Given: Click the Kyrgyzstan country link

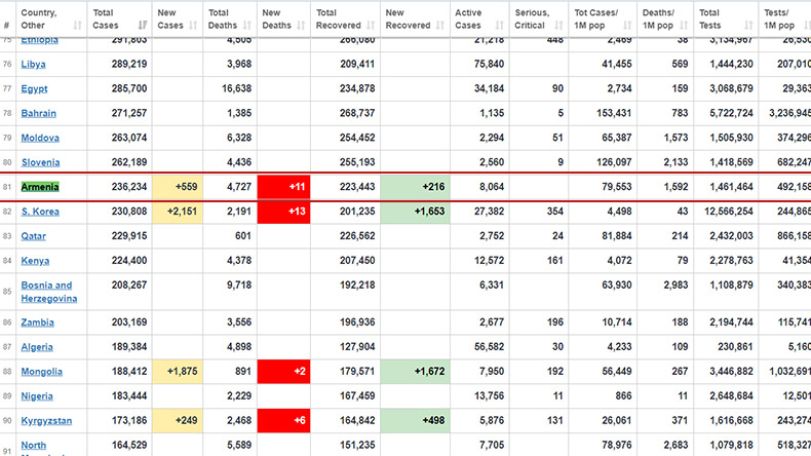Looking at the screenshot, I should [46, 421].
